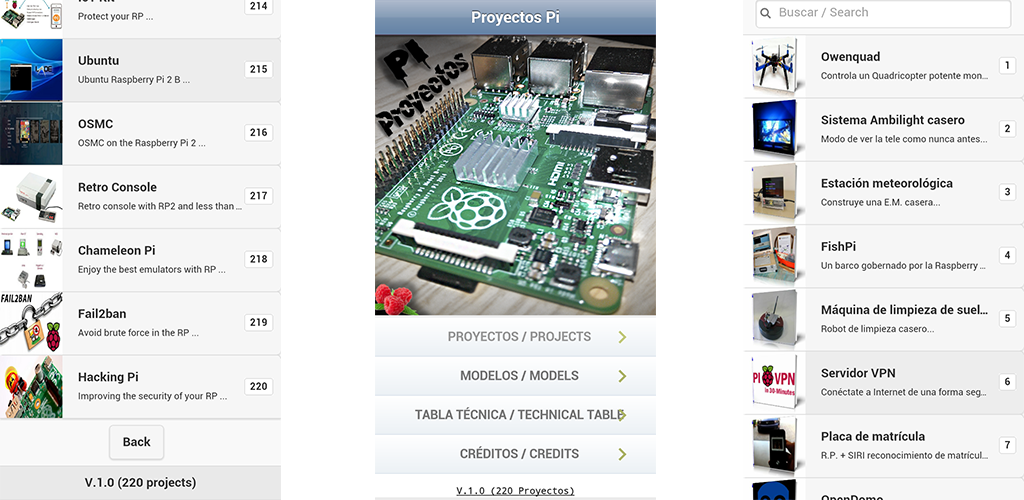Tap the Retro Console NES thumbnail

pos(31,196)
